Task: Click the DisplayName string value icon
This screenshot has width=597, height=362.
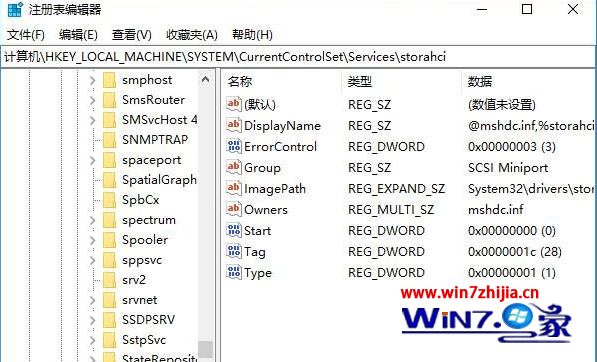Action: click(234, 125)
